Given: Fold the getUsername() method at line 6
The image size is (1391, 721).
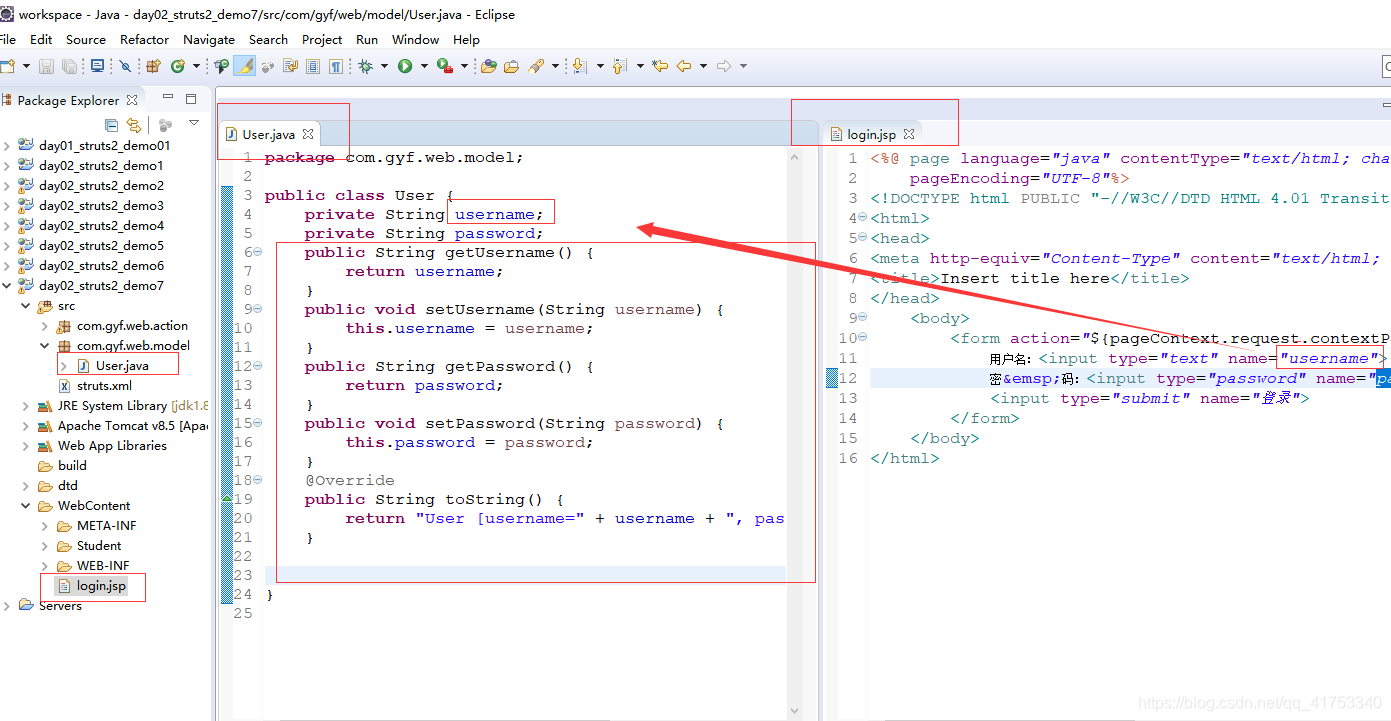Looking at the screenshot, I should [x=257, y=252].
